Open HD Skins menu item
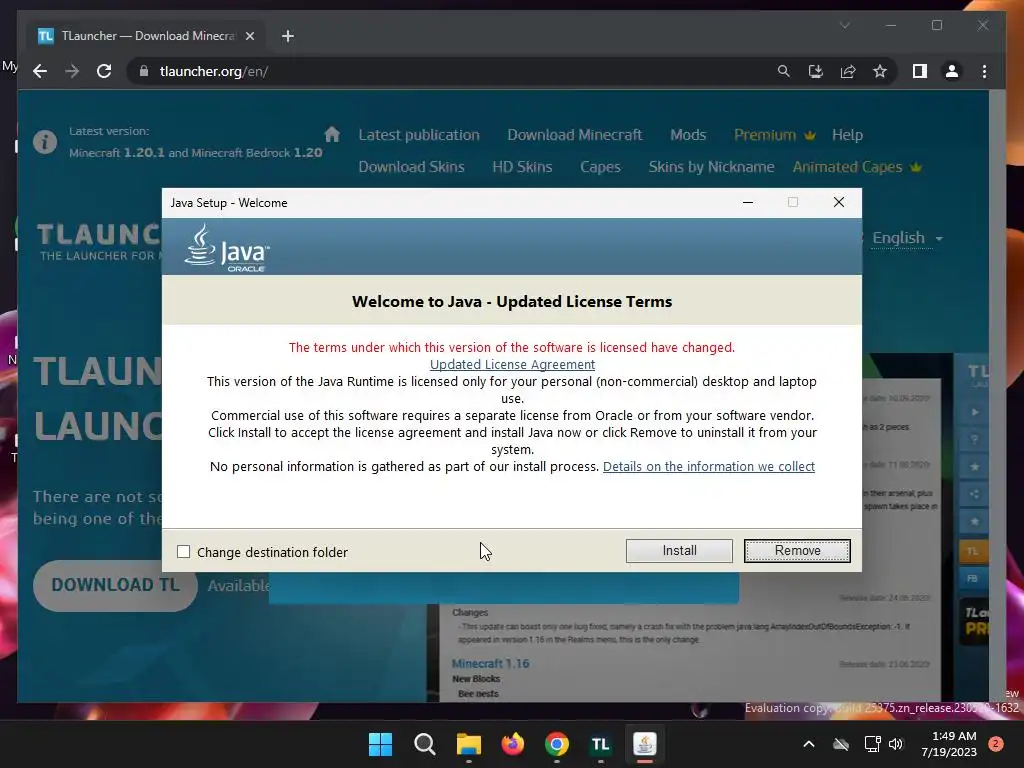 pyautogui.click(x=522, y=167)
